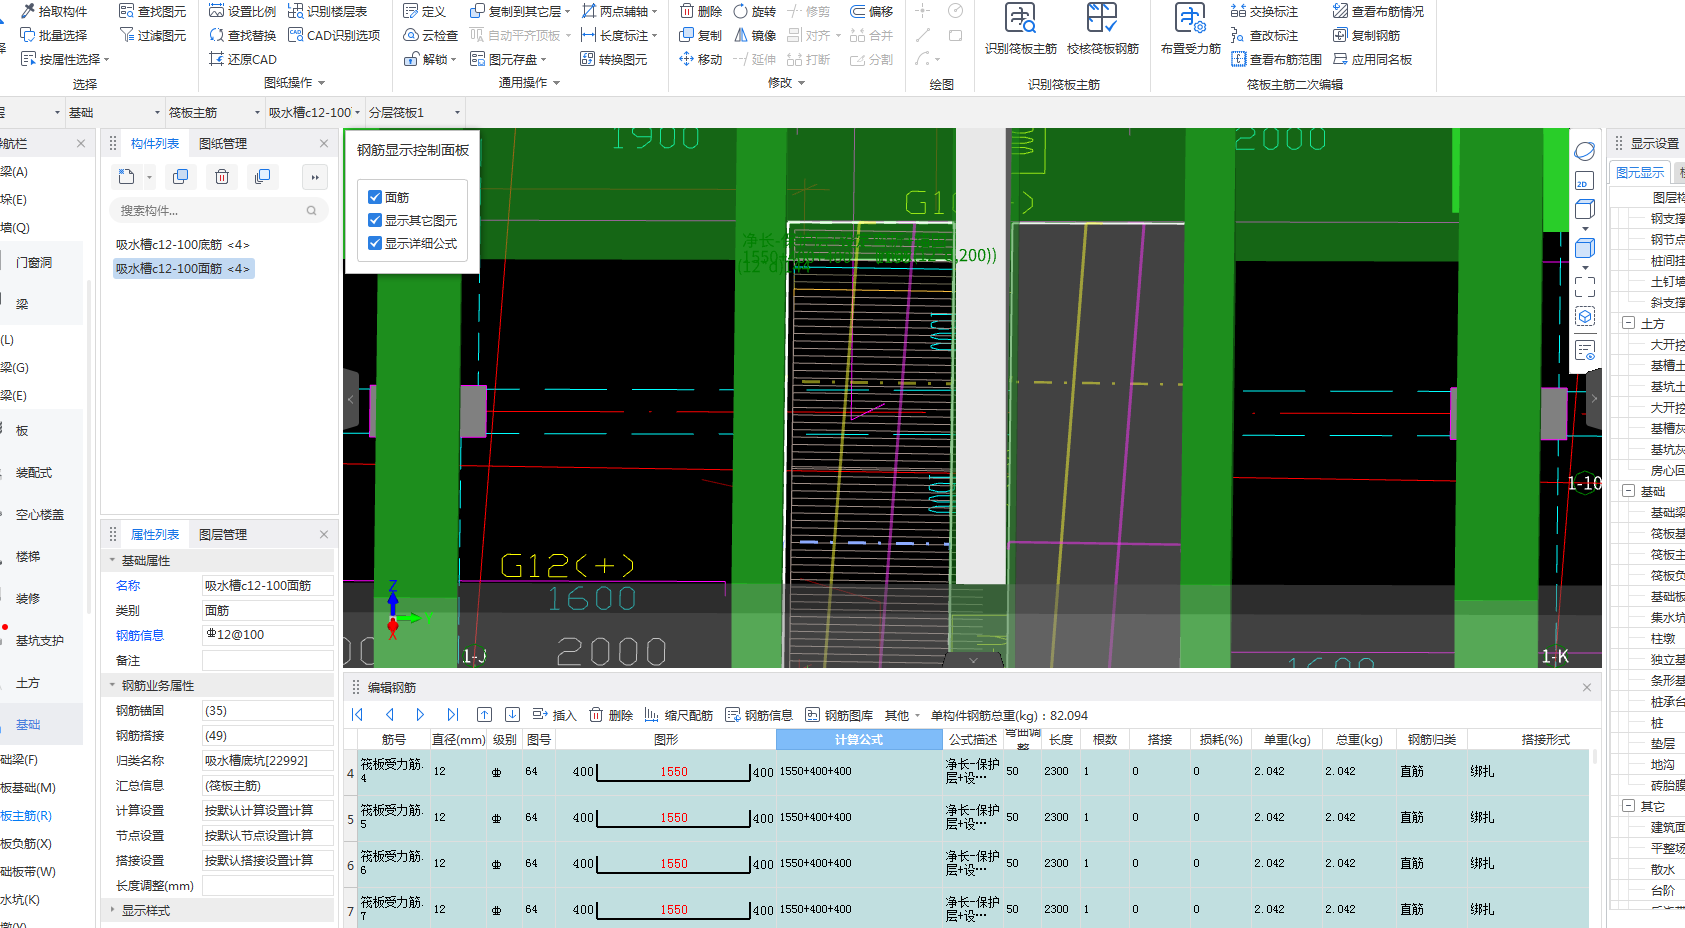This screenshot has height=928, width=1685.
Task: Click the 基坑支护 navigation category
Action: point(40,641)
